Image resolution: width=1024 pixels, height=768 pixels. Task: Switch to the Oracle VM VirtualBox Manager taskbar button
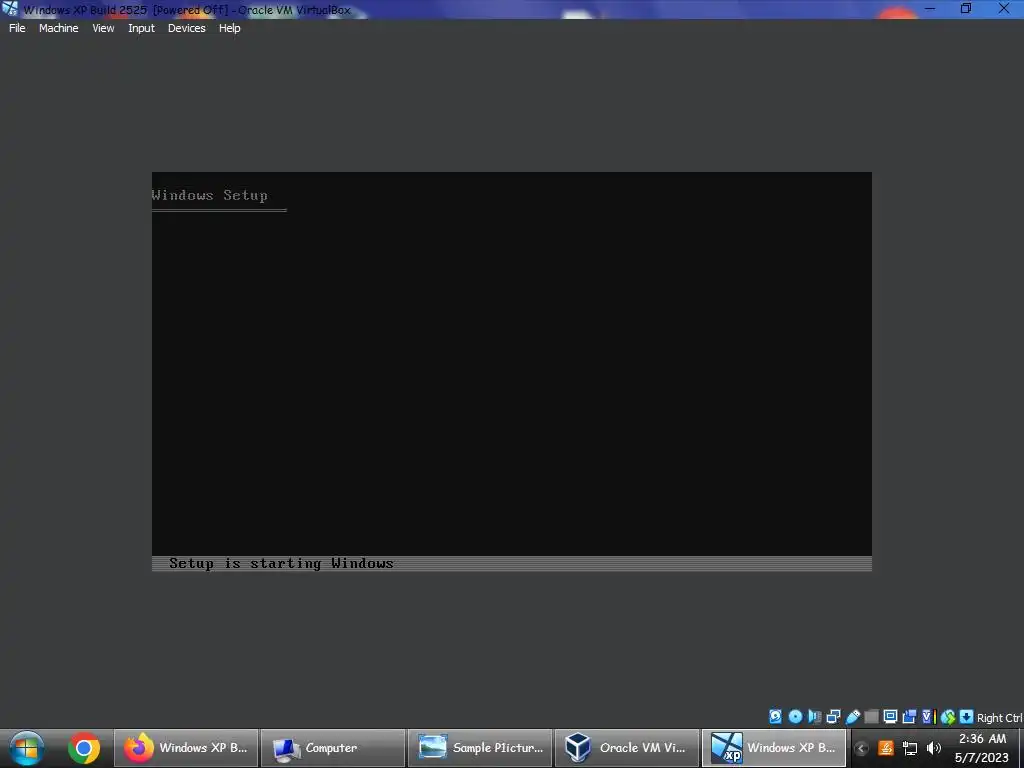(626, 748)
